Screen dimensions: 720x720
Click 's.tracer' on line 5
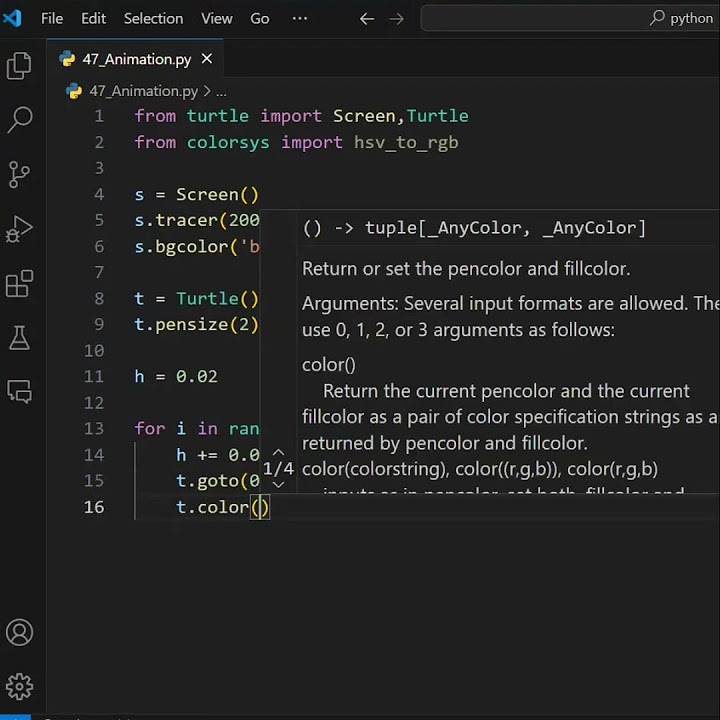pyautogui.click(x=176, y=220)
